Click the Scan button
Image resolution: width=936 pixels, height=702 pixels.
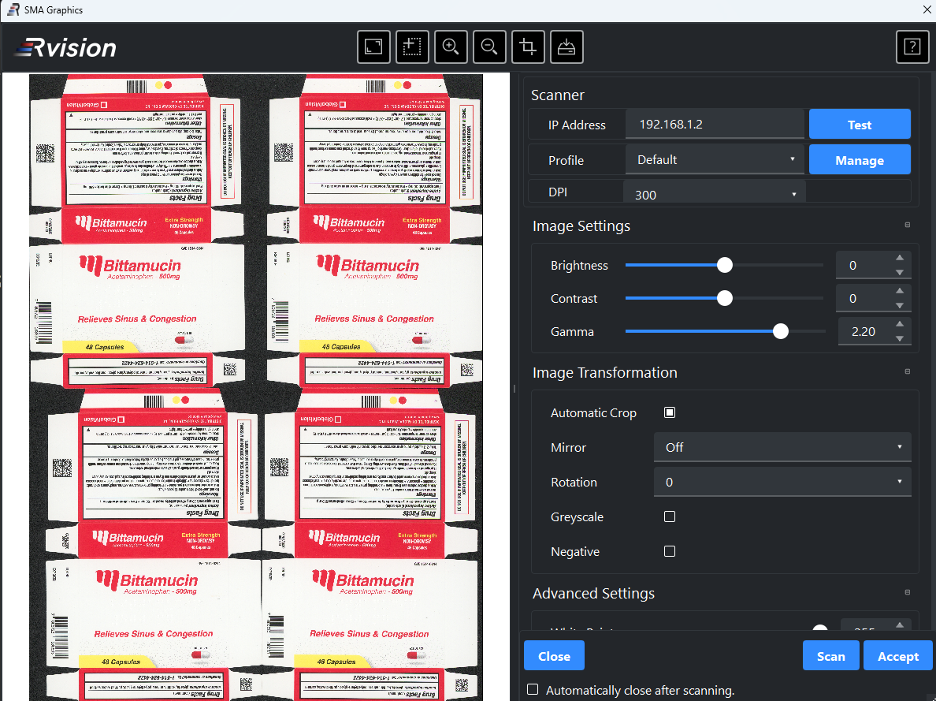[x=830, y=656]
